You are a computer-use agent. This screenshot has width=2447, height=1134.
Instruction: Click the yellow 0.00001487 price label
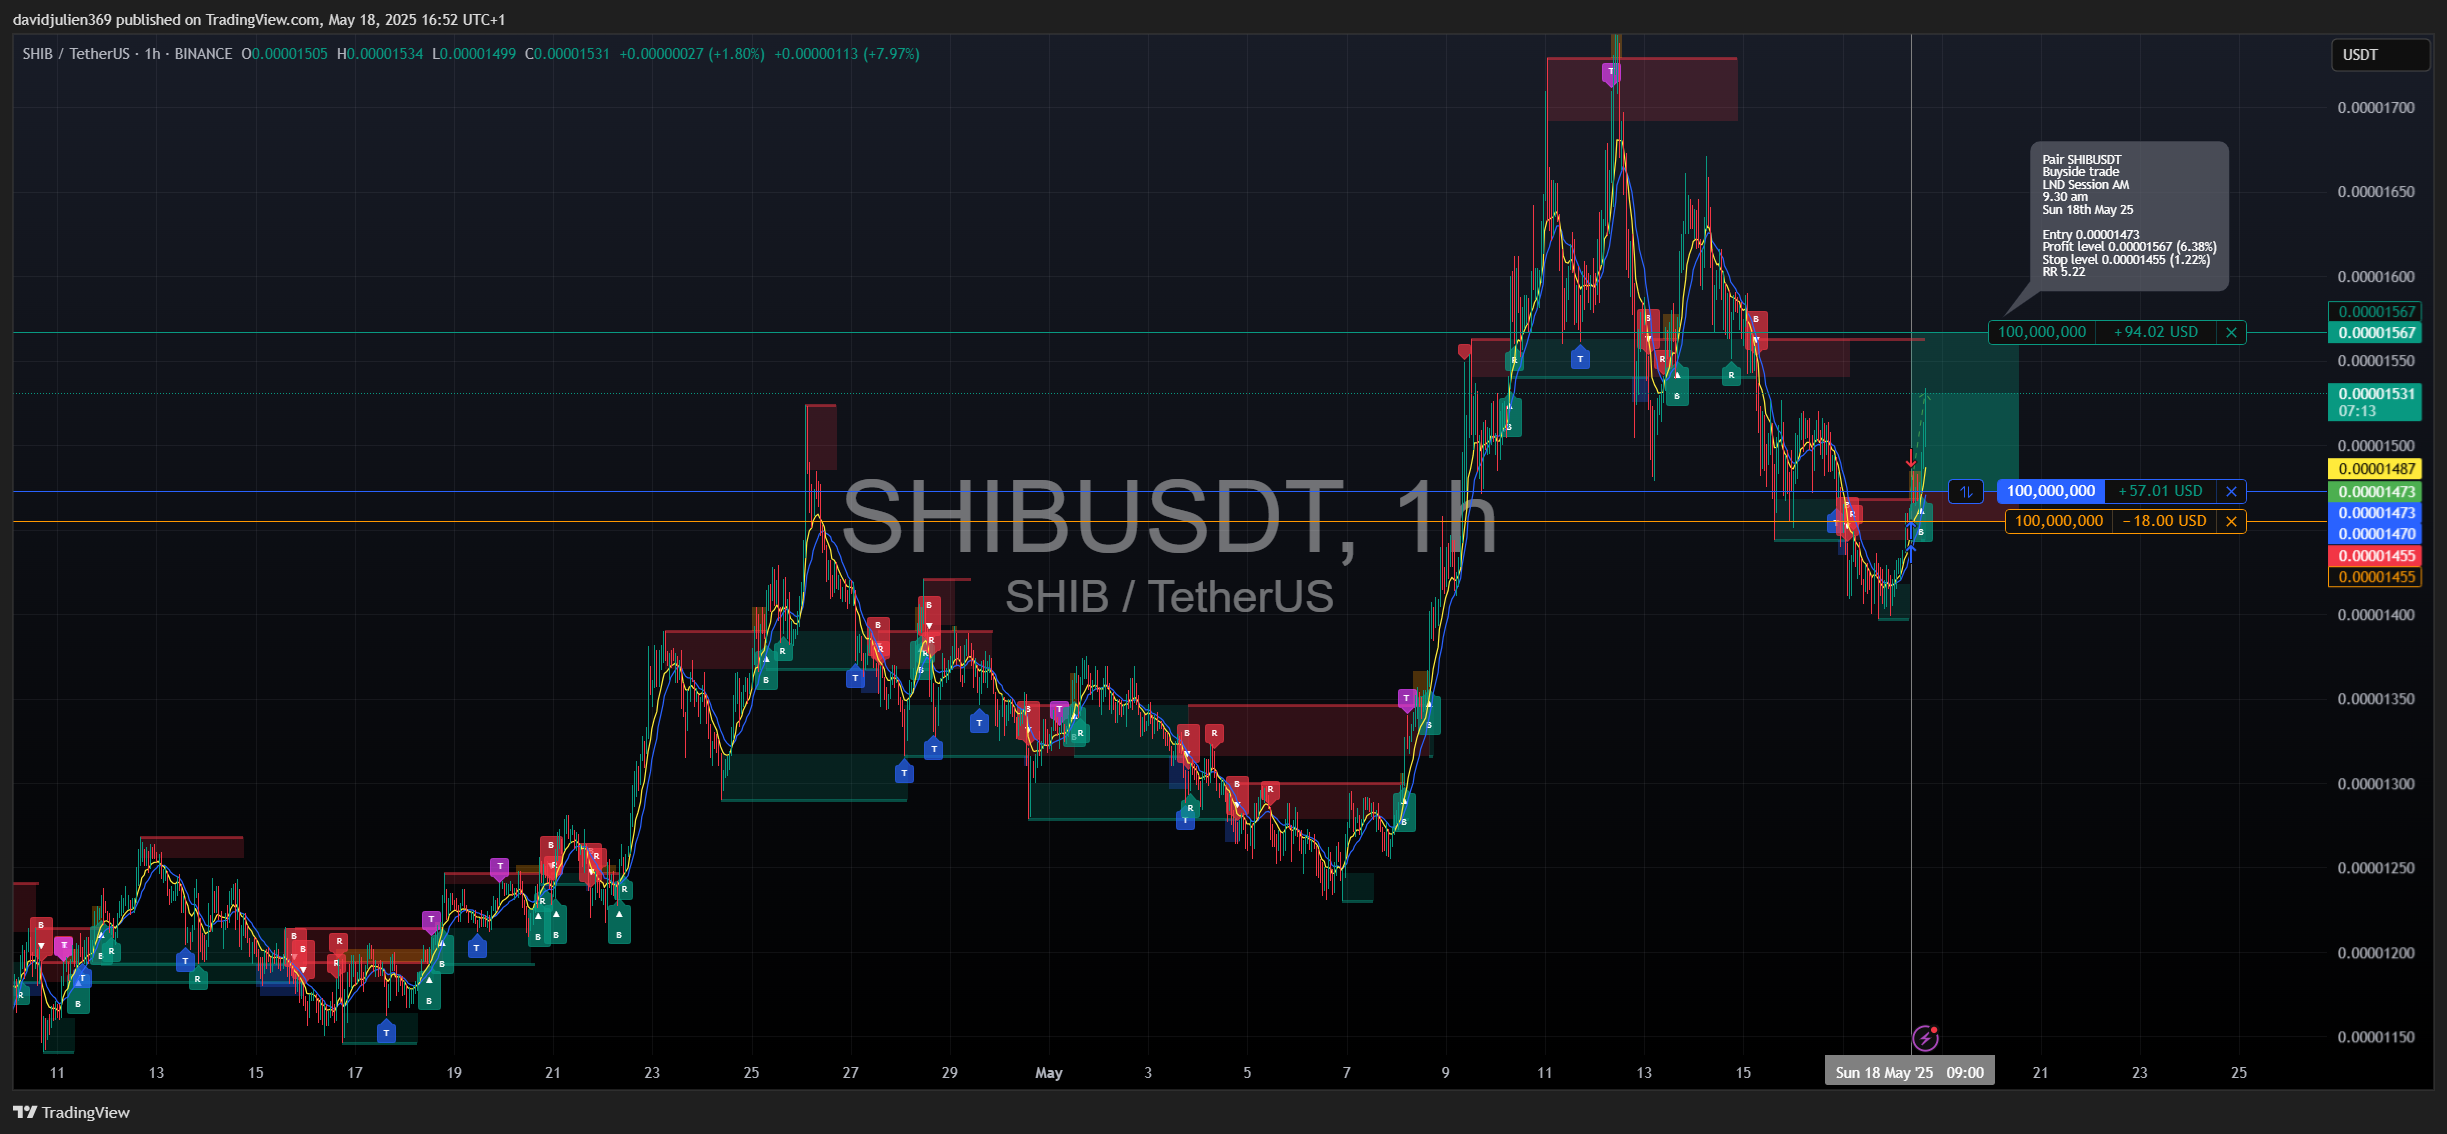[x=2375, y=469]
